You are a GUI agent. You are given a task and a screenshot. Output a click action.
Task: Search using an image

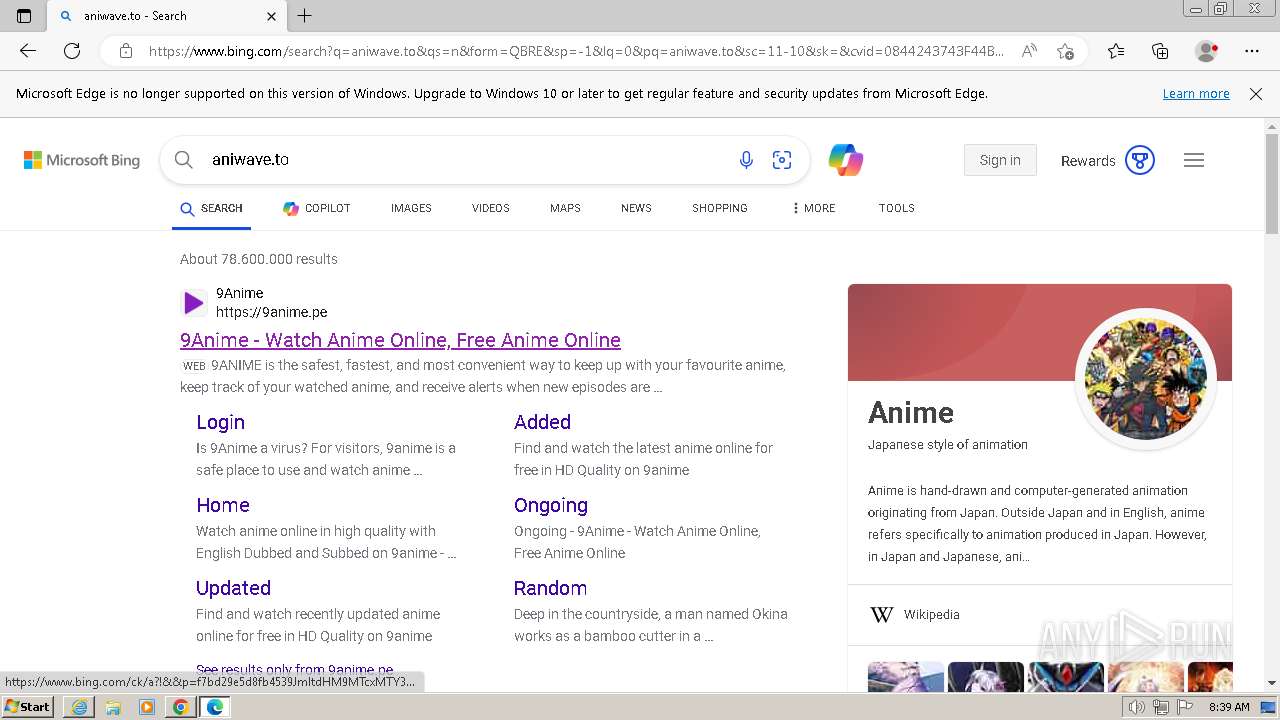click(x=782, y=160)
